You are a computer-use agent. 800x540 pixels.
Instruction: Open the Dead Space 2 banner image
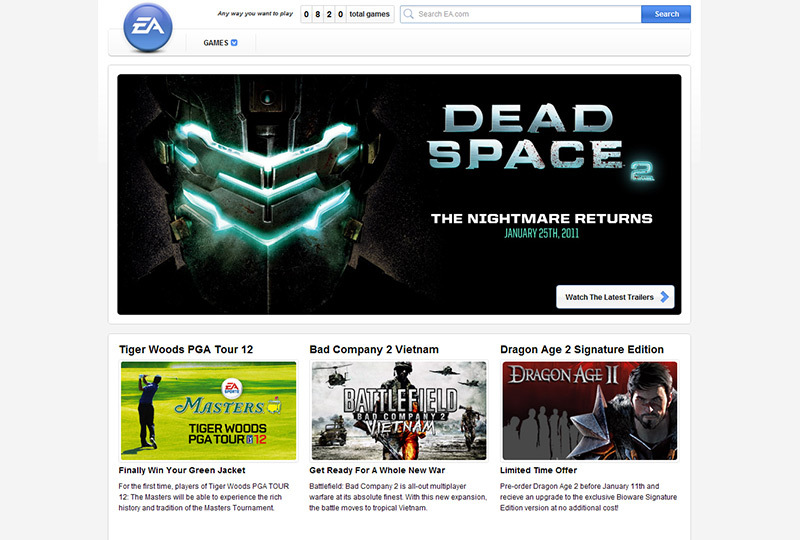click(x=399, y=194)
